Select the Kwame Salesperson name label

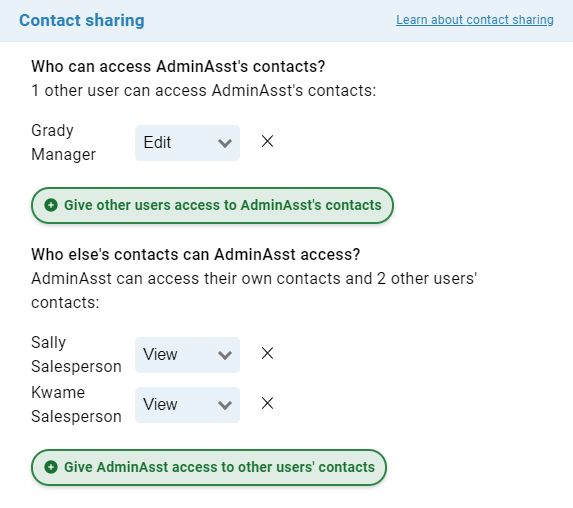tap(76, 405)
